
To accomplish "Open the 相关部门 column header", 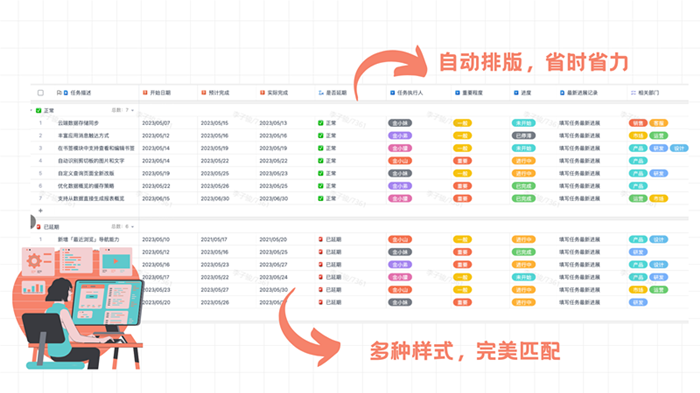I will pos(648,93).
